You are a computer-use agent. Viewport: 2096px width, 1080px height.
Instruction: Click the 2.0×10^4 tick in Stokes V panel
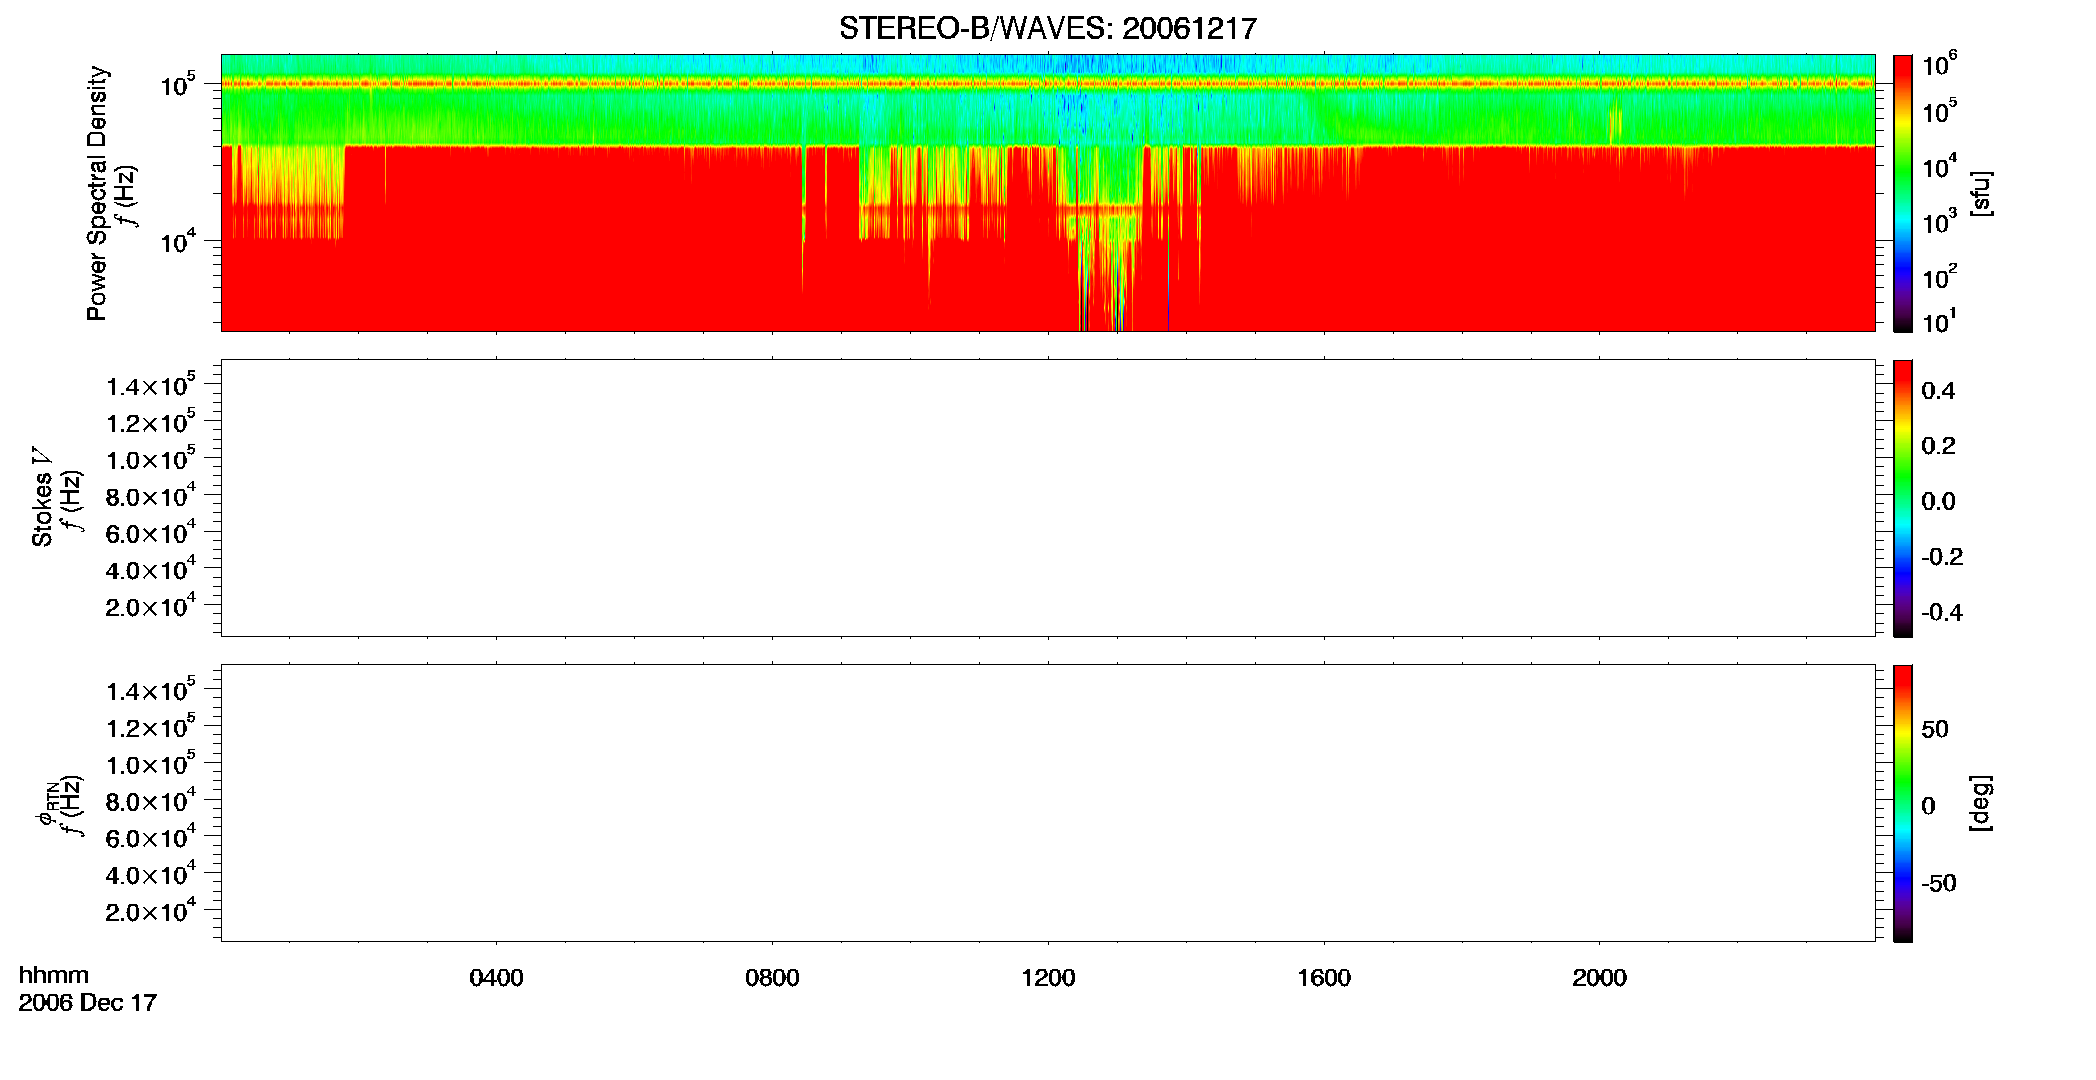click(150, 606)
